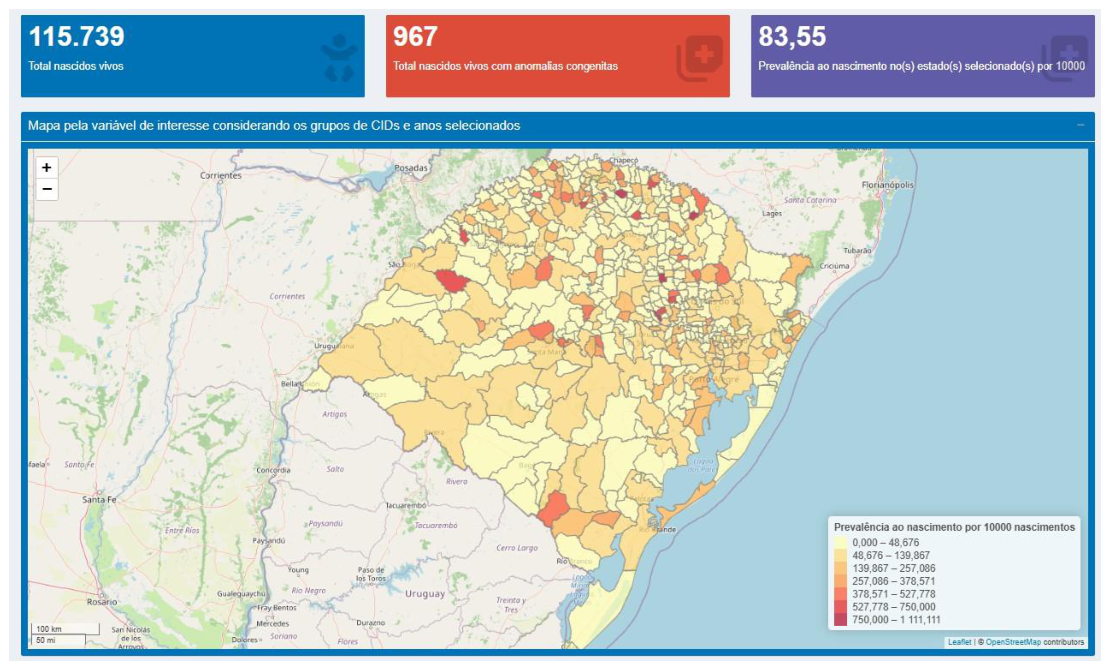Click the medical icon in red card
This screenshot has width=1109, height=669.
pos(700,57)
